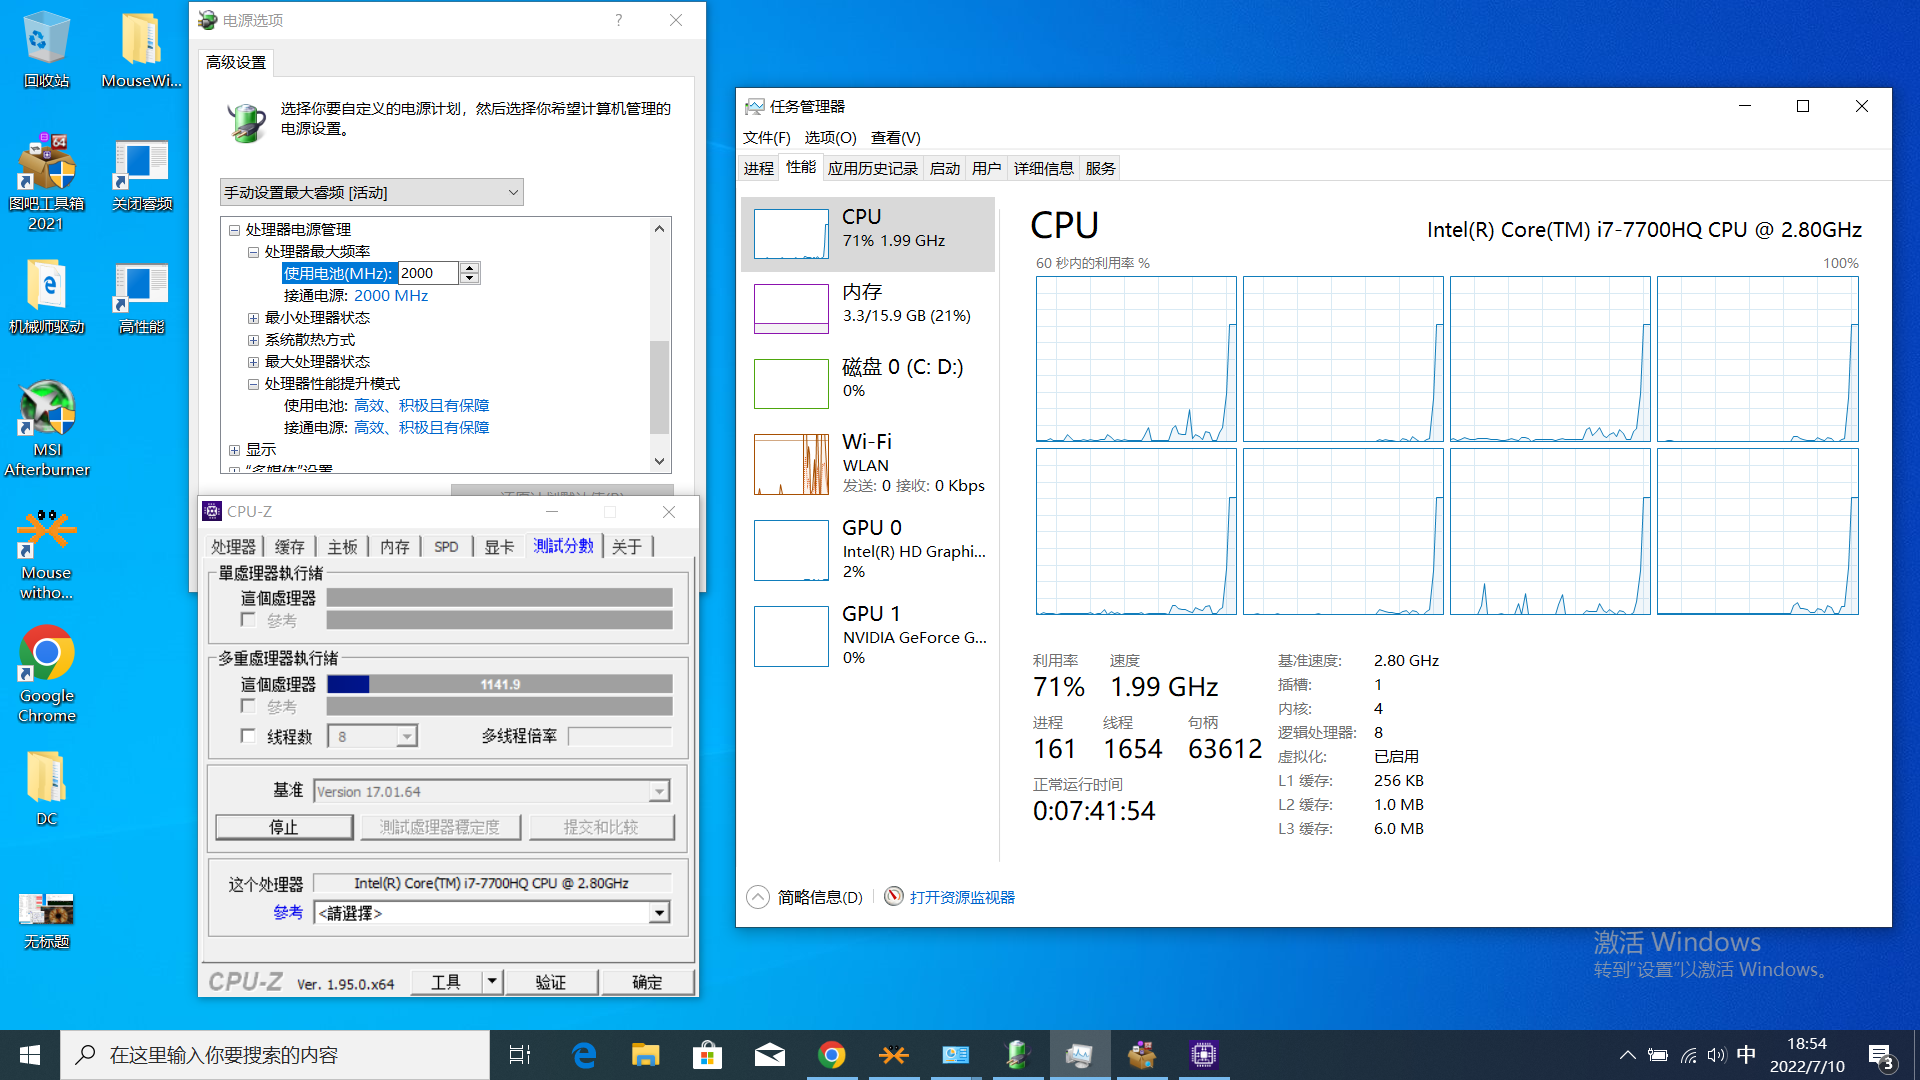Check the single-thread 參考 checkbox

coord(248,620)
